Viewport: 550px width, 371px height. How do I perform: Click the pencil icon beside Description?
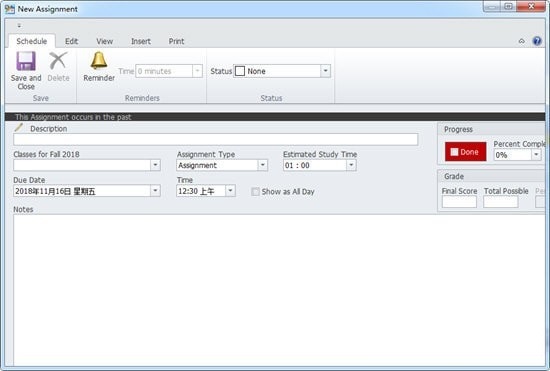click(x=19, y=127)
